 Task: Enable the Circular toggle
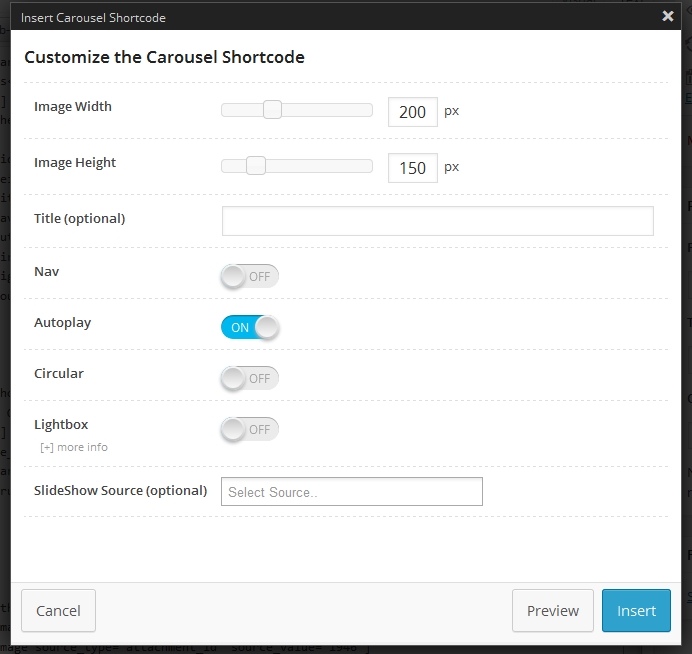click(249, 378)
